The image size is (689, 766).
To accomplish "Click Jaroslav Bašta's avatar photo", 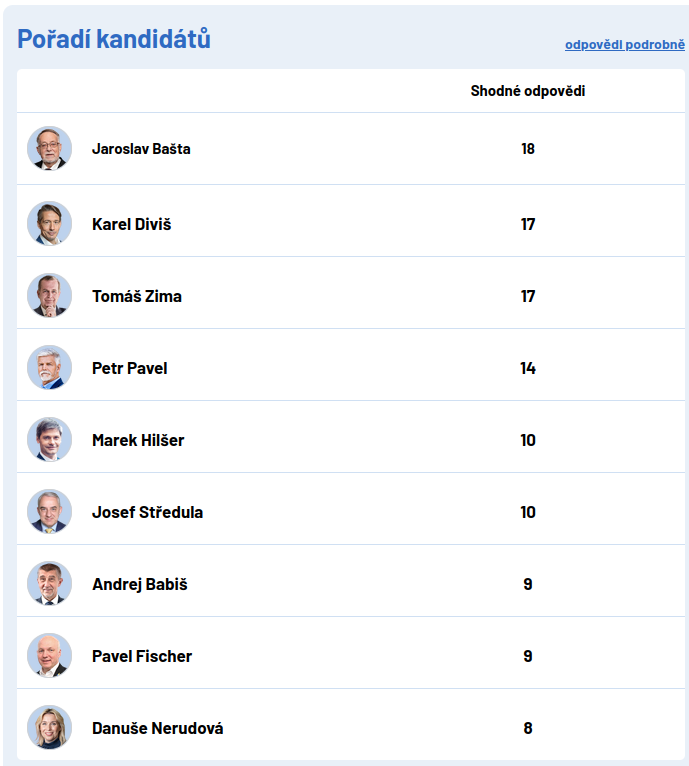I will point(49,149).
